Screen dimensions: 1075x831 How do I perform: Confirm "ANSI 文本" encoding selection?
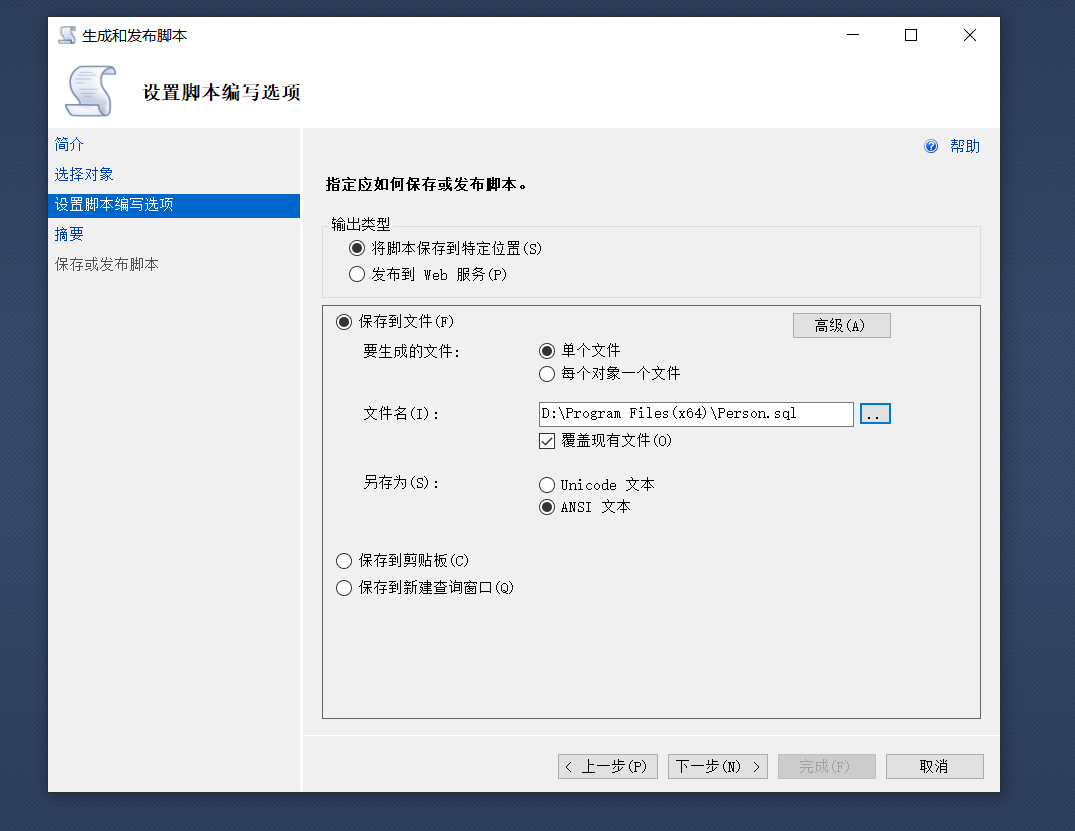(547, 507)
